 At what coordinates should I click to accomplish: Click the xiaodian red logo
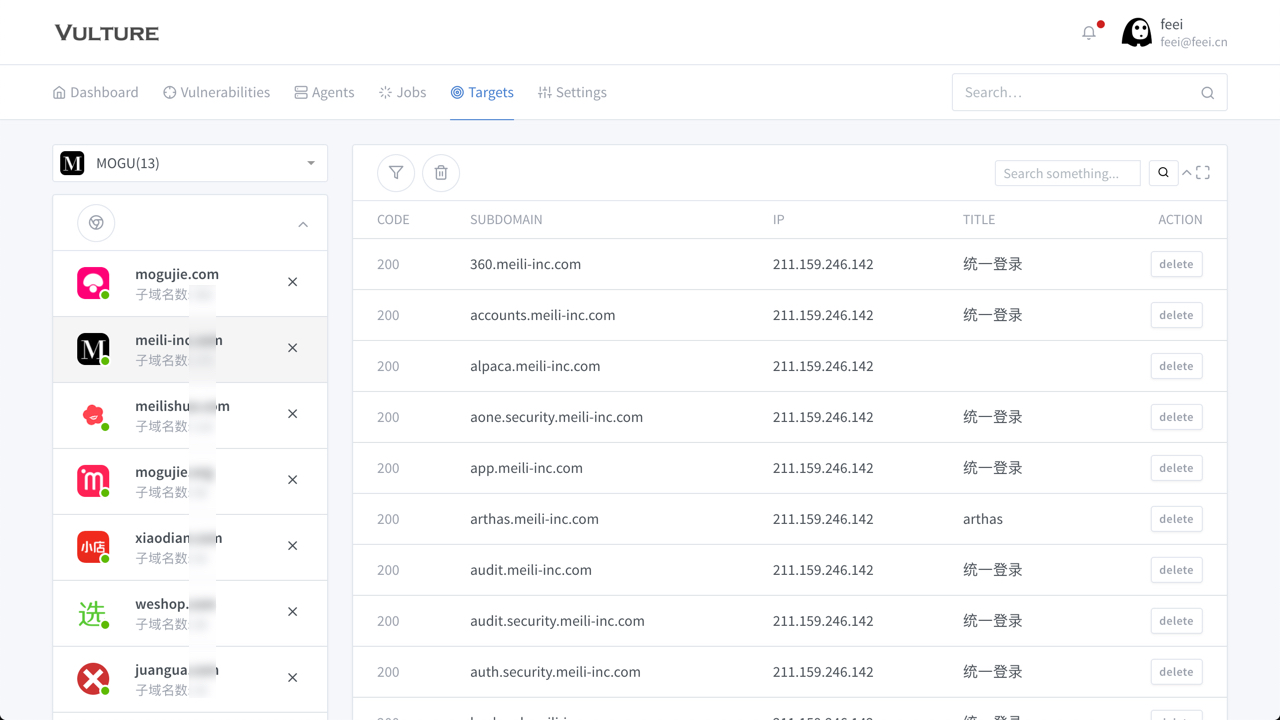coord(93,547)
